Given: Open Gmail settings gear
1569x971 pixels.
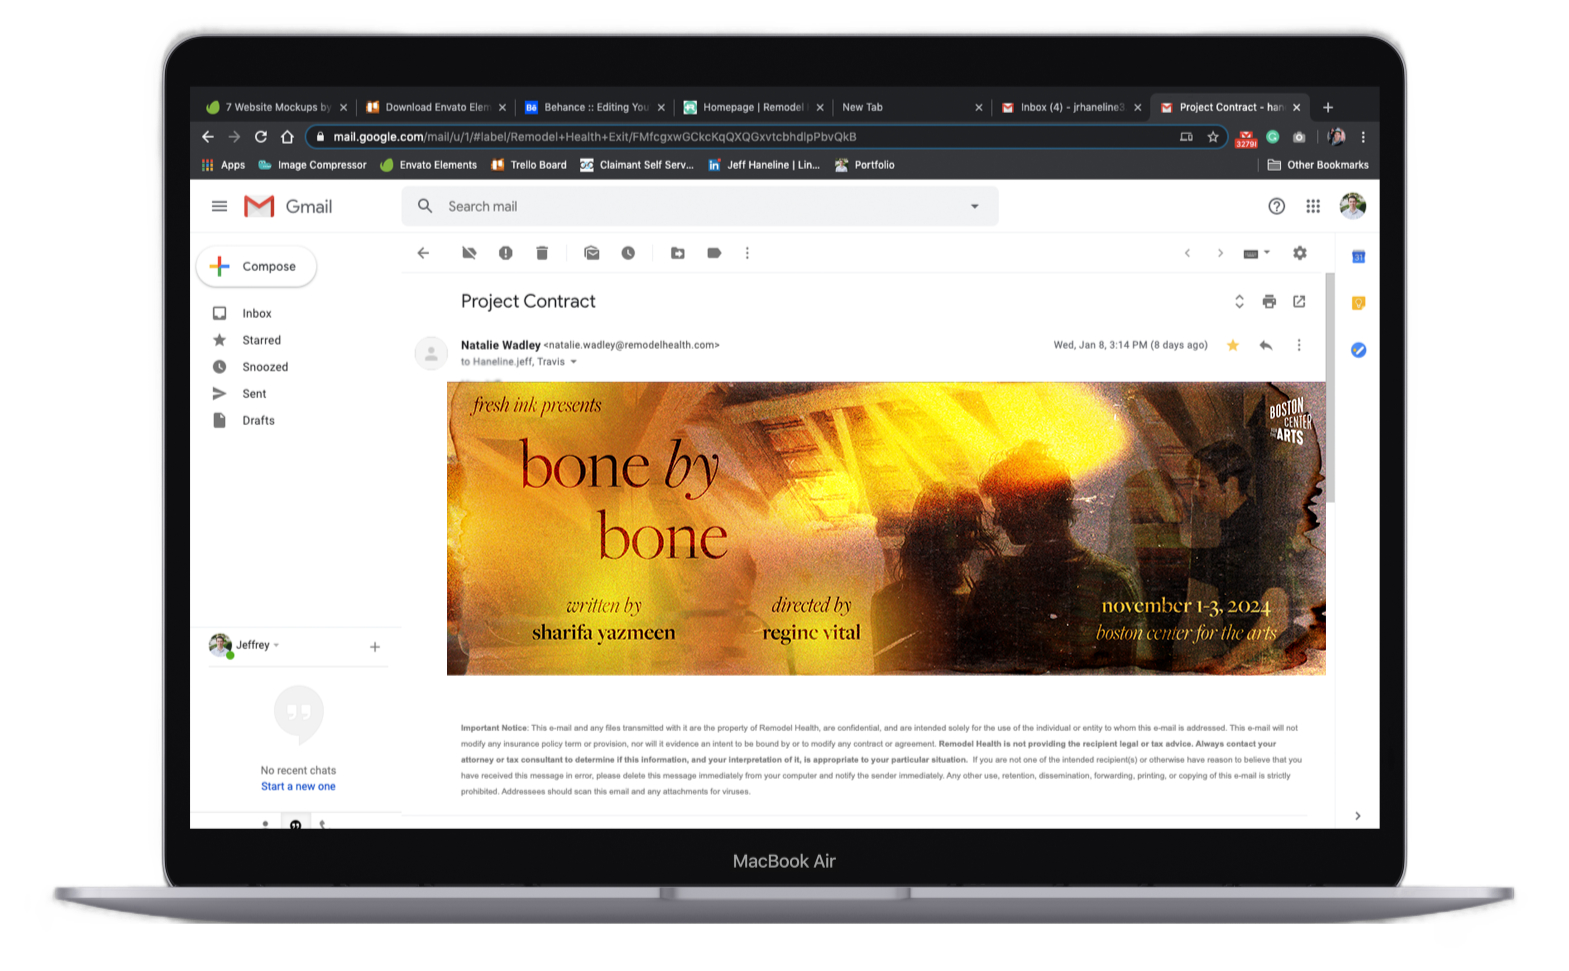Looking at the screenshot, I should (1300, 253).
